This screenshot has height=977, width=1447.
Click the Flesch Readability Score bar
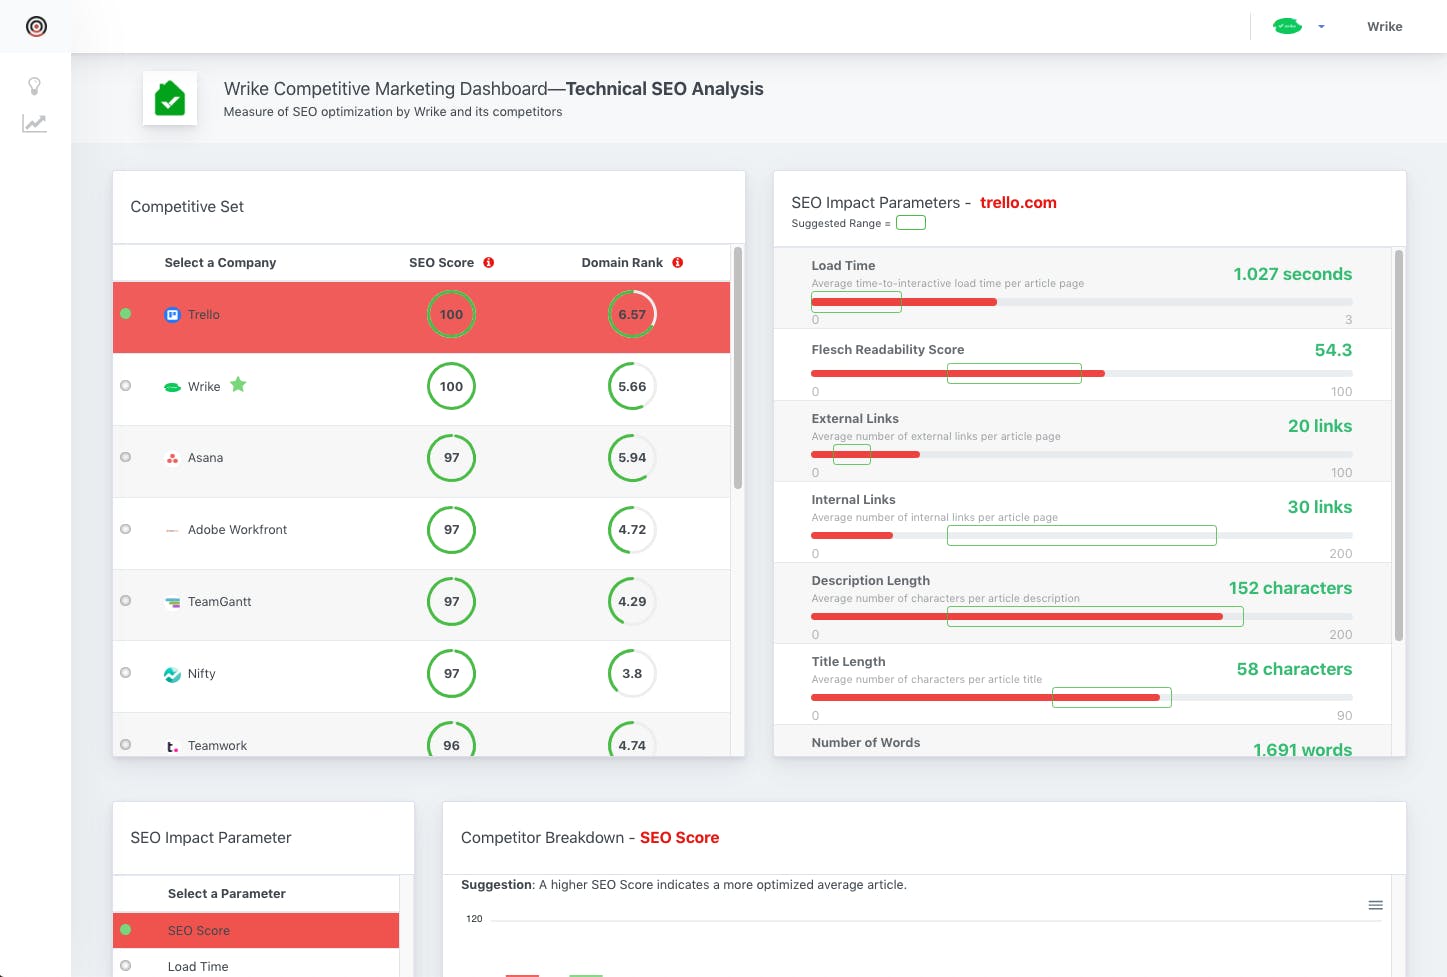(1082, 373)
